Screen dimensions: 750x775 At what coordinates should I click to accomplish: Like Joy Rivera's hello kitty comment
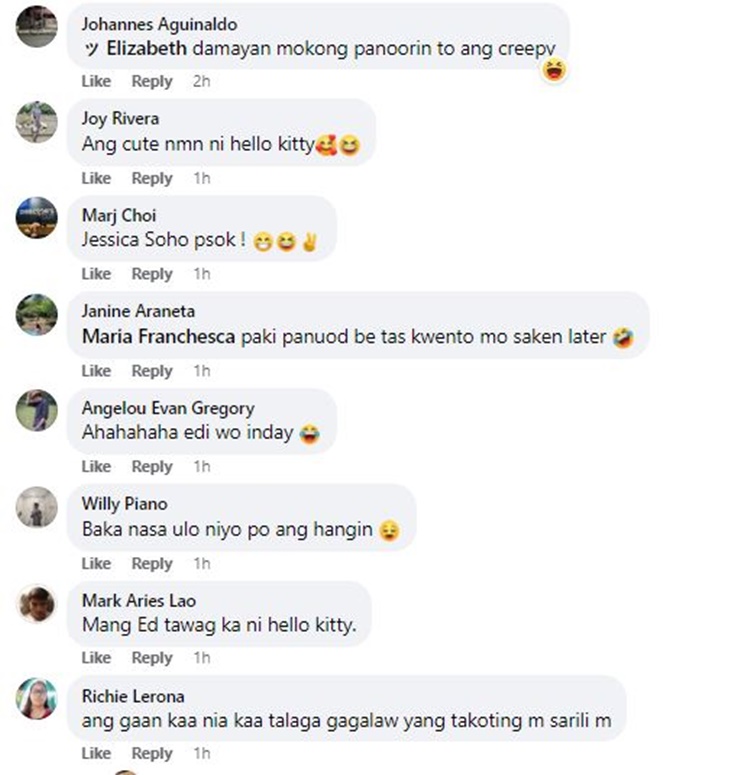tap(96, 178)
